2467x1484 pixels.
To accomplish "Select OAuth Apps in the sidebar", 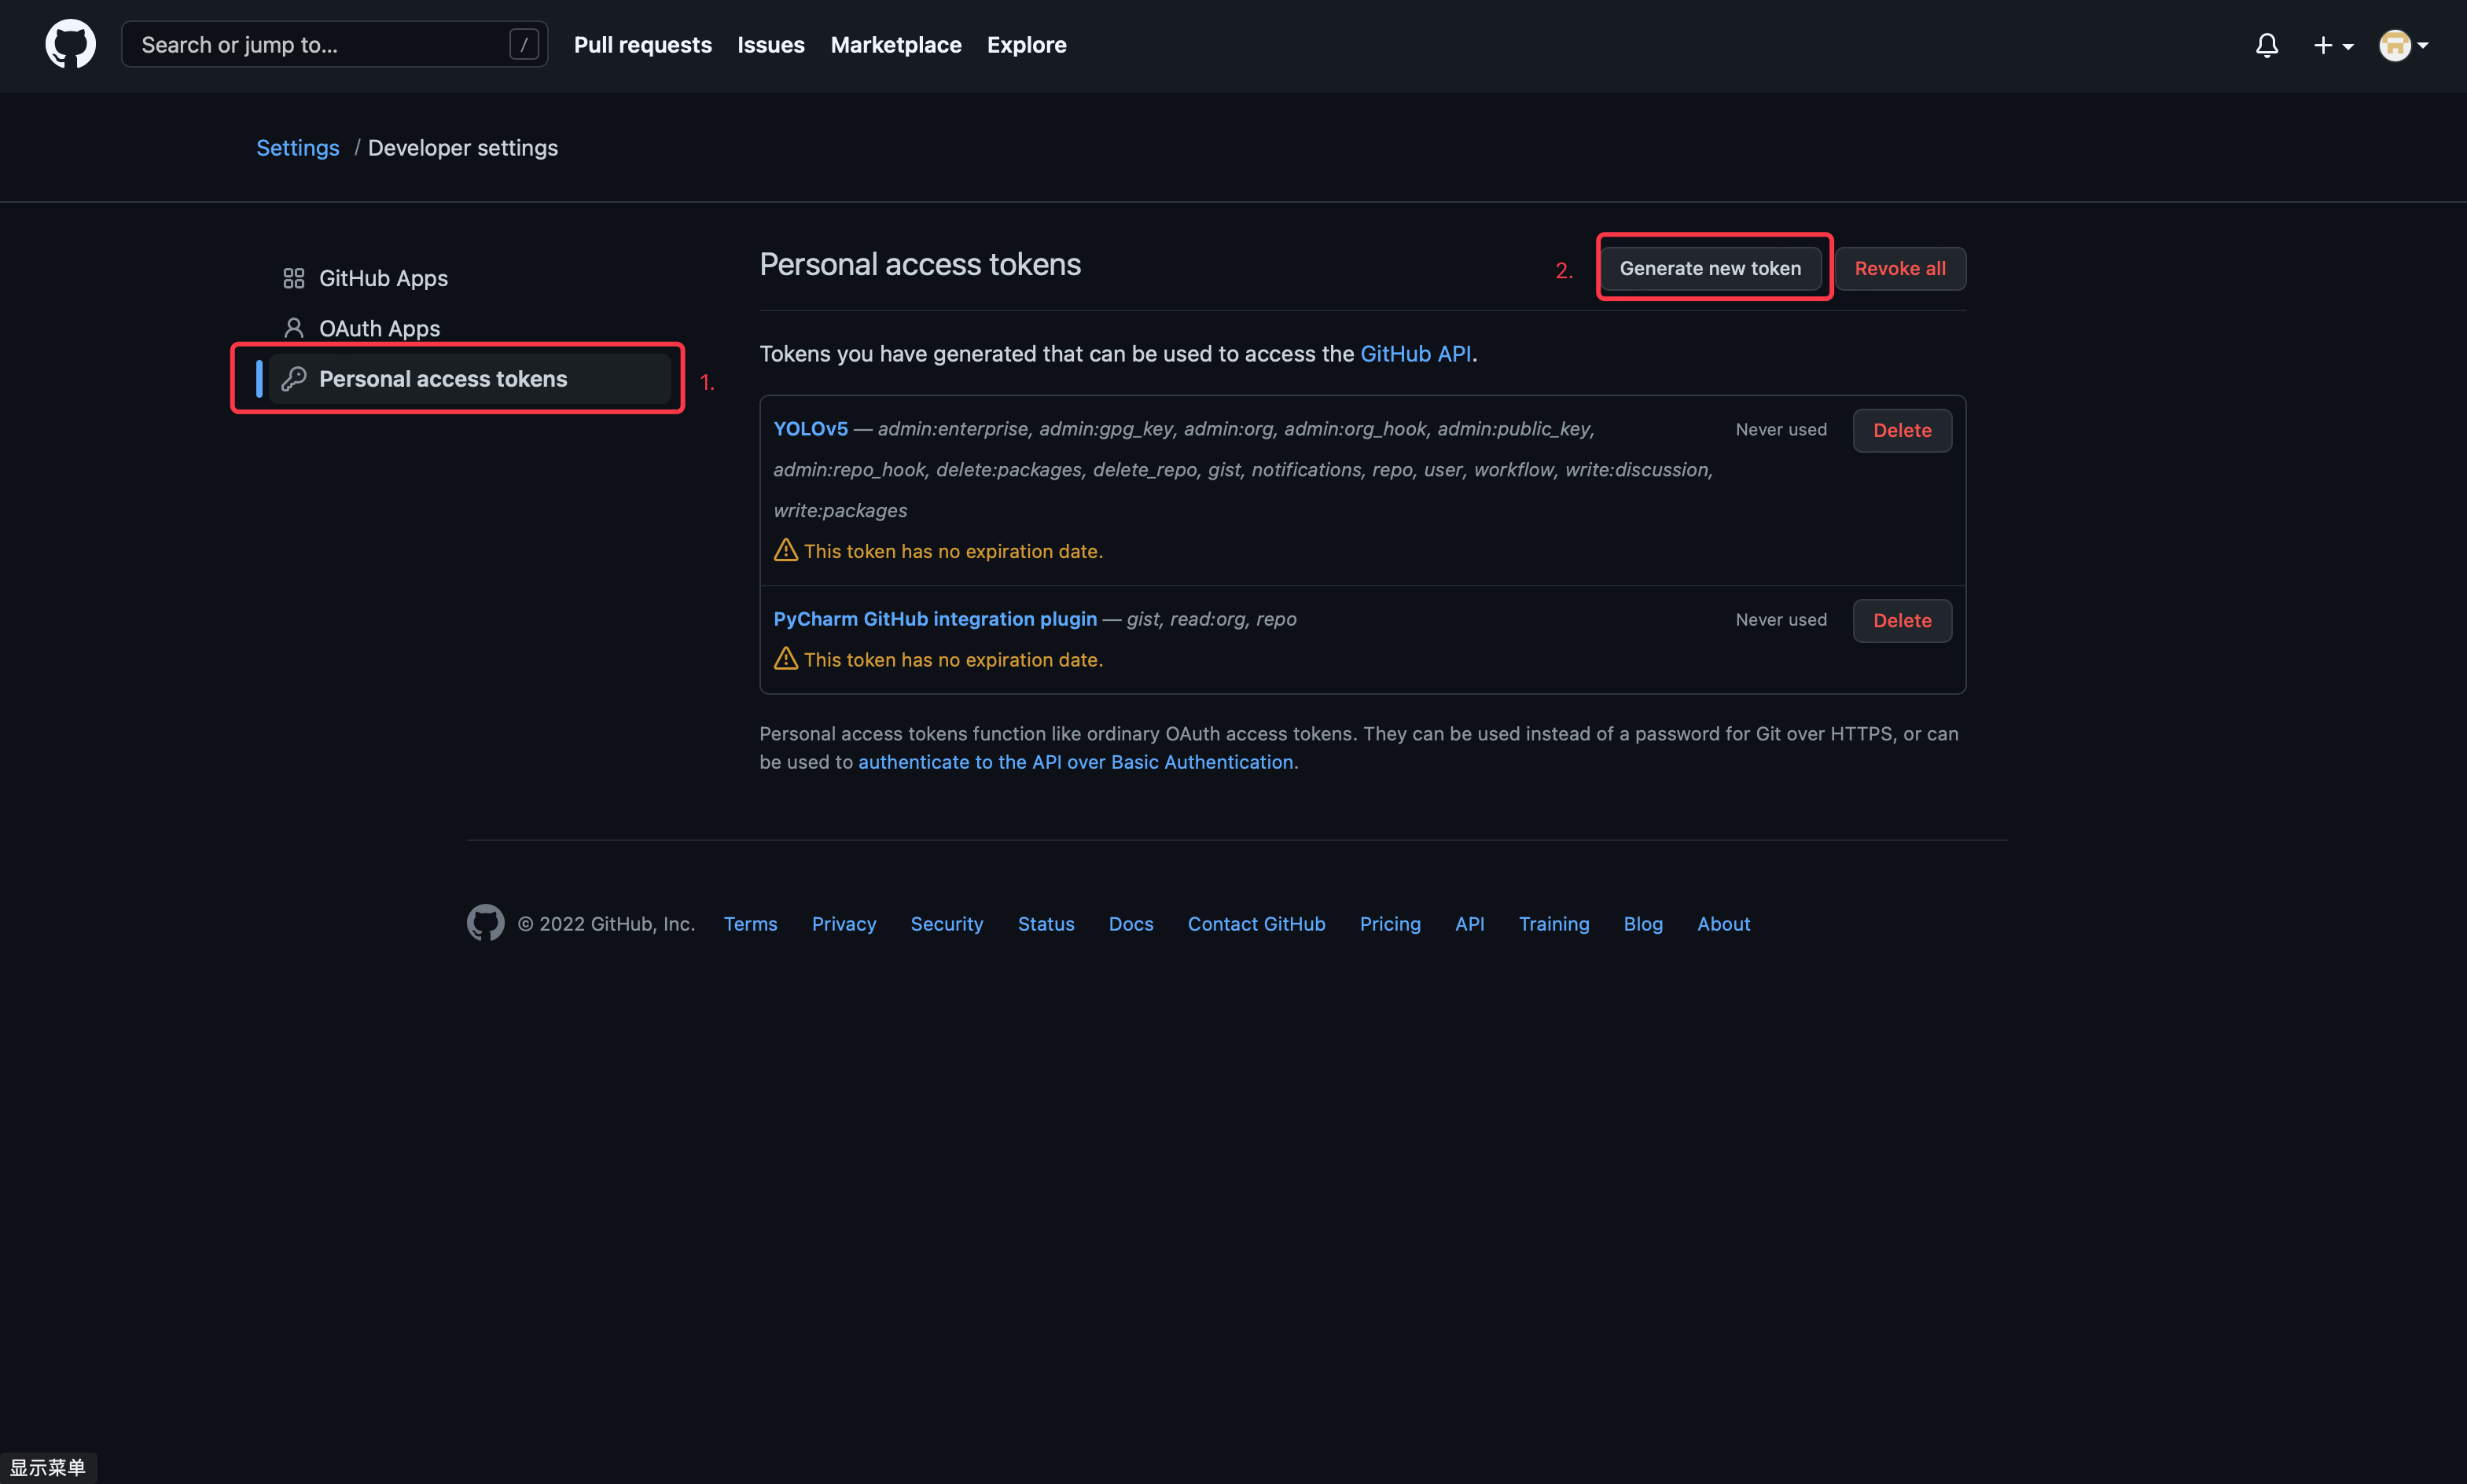I will point(379,328).
